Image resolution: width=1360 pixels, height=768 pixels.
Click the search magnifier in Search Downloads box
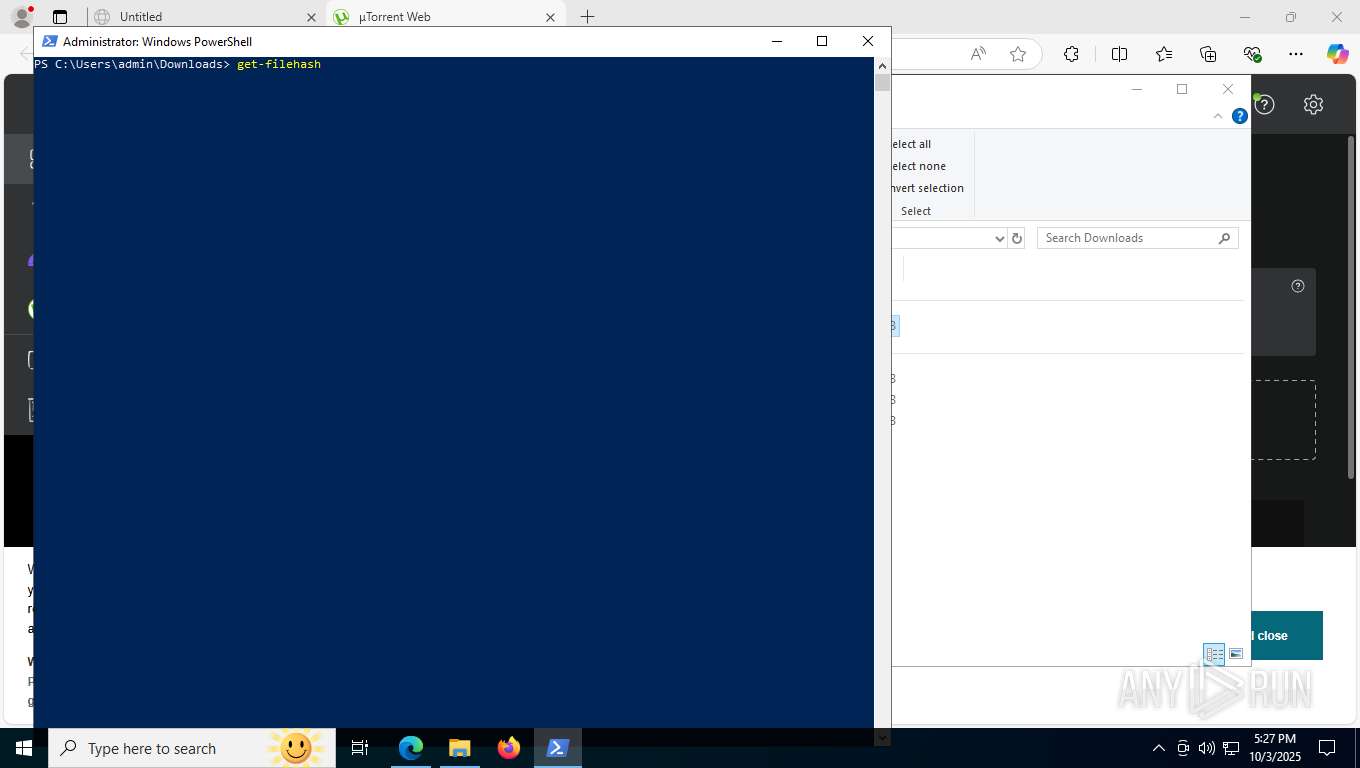click(x=1224, y=238)
